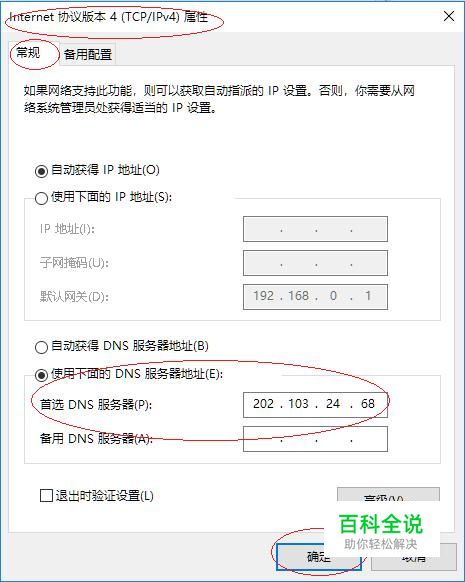The image size is (465, 582).
Task: Click the 默认网关 field showing 192.168.0.1
Action: click(315, 297)
